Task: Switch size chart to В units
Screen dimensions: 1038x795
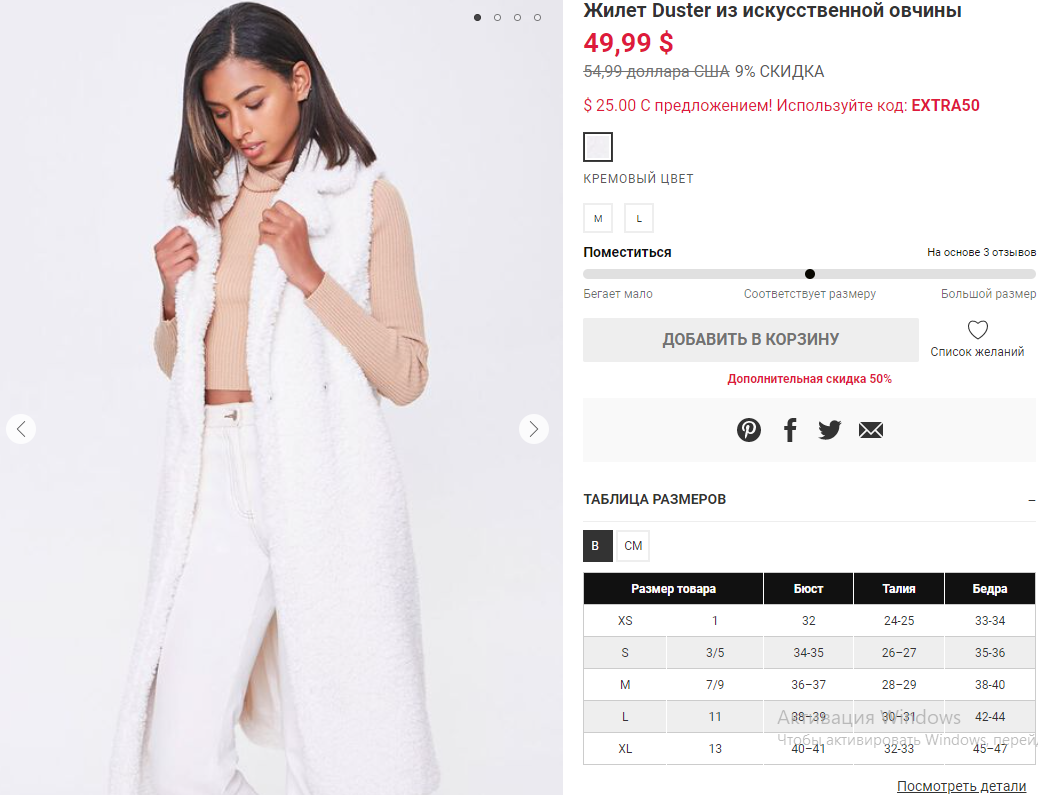Action: (597, 546)
